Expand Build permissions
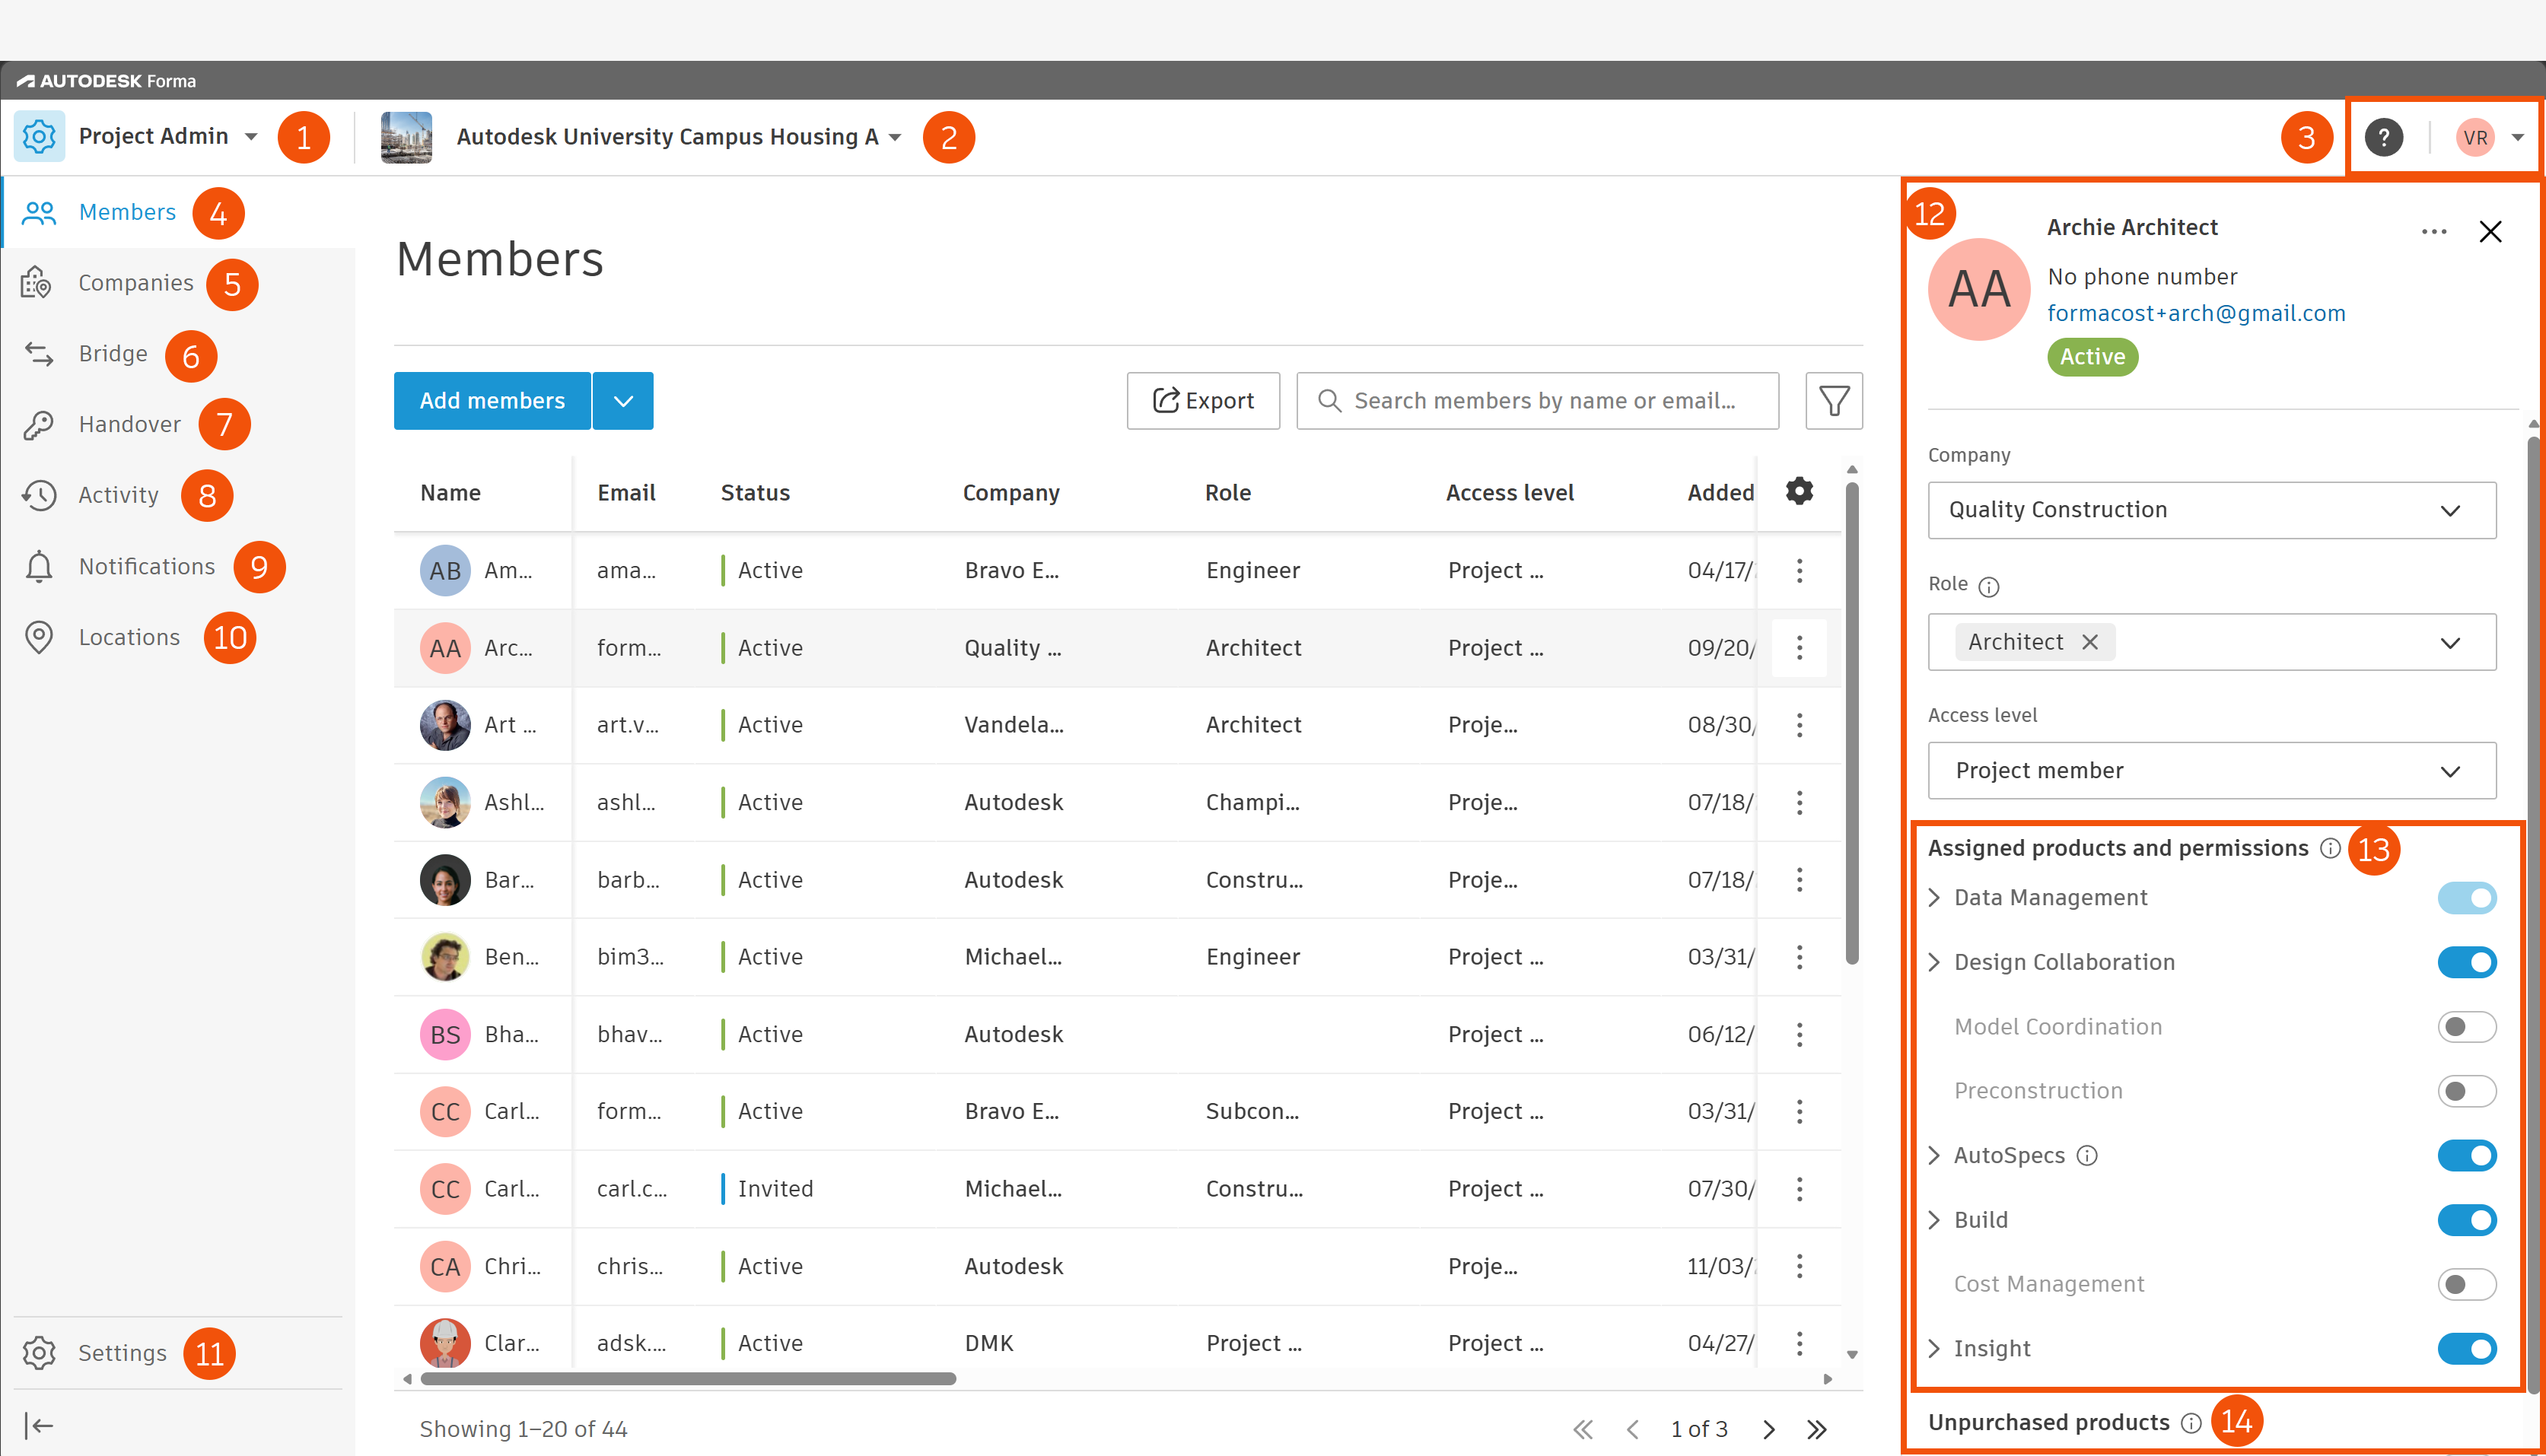Viewport: 2546px width, 1456px height. (1934, 1220)
